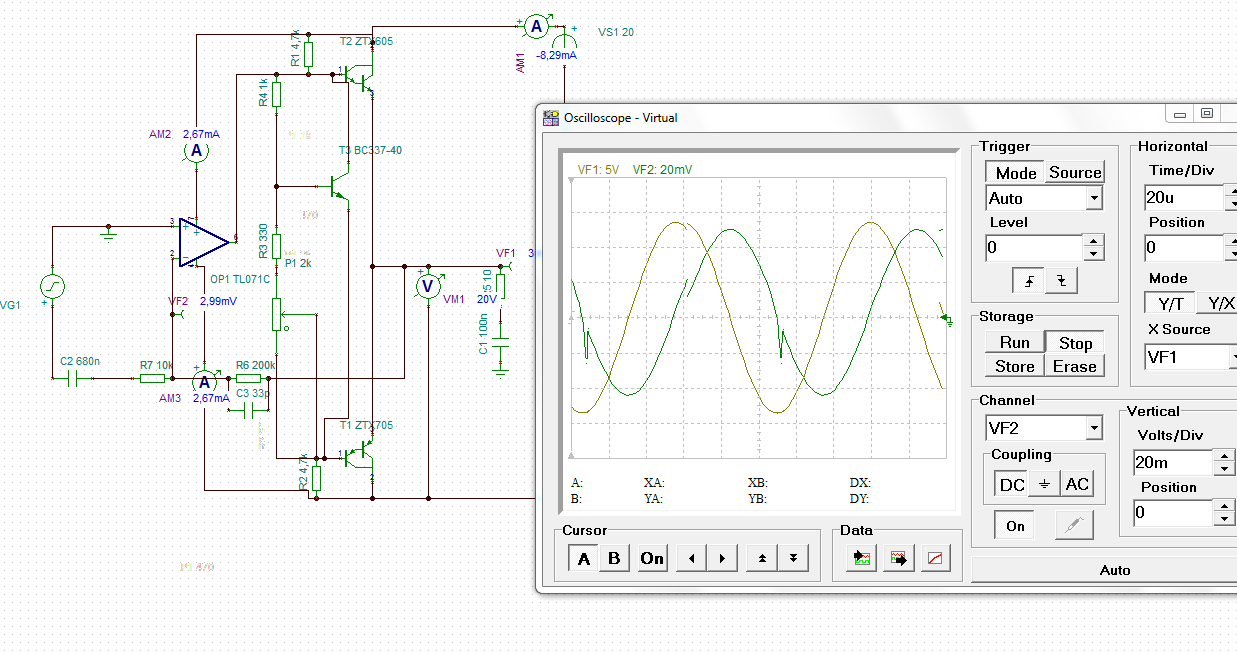Click vertical Position input field

1172,514
